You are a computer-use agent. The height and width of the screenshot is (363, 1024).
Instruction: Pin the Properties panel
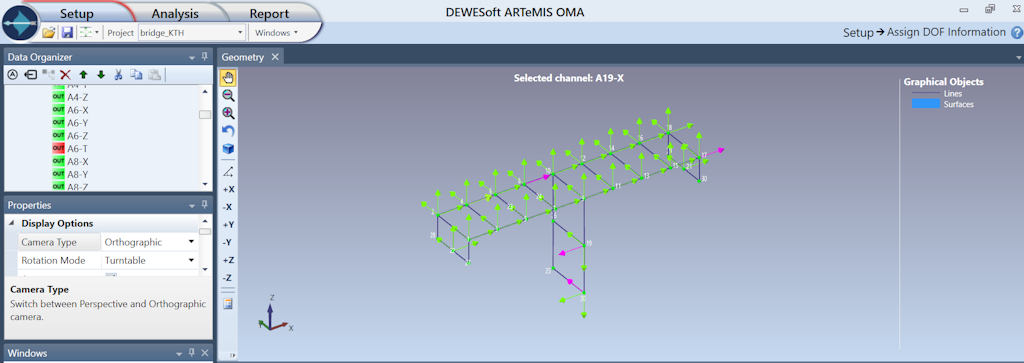coord(204,205)
